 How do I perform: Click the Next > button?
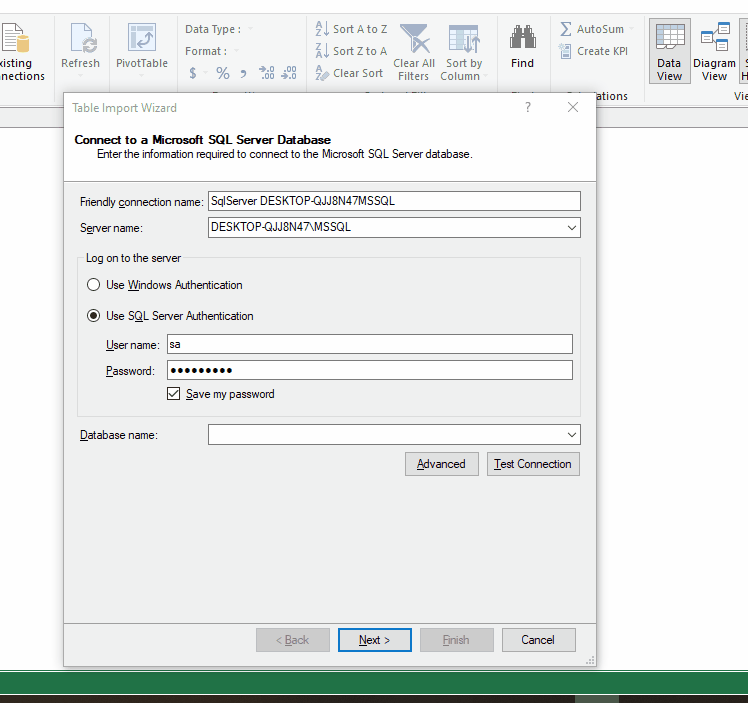pyautogui.click(x=374, y=640)
